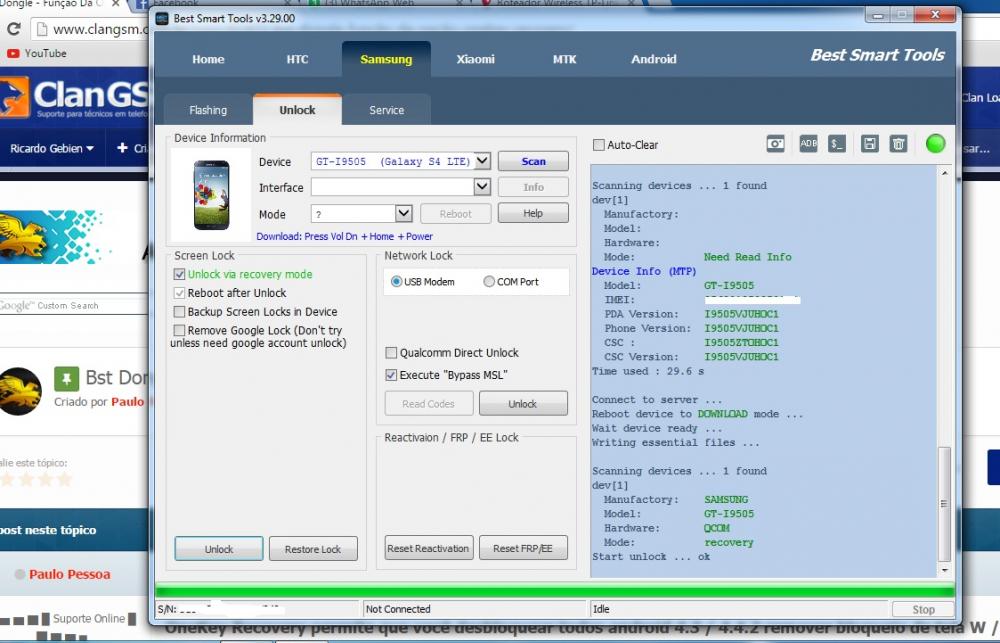Click the 'Time used : 29.6 s' log line
Viewport: 1000px width, 643px height.
(648, 371)
